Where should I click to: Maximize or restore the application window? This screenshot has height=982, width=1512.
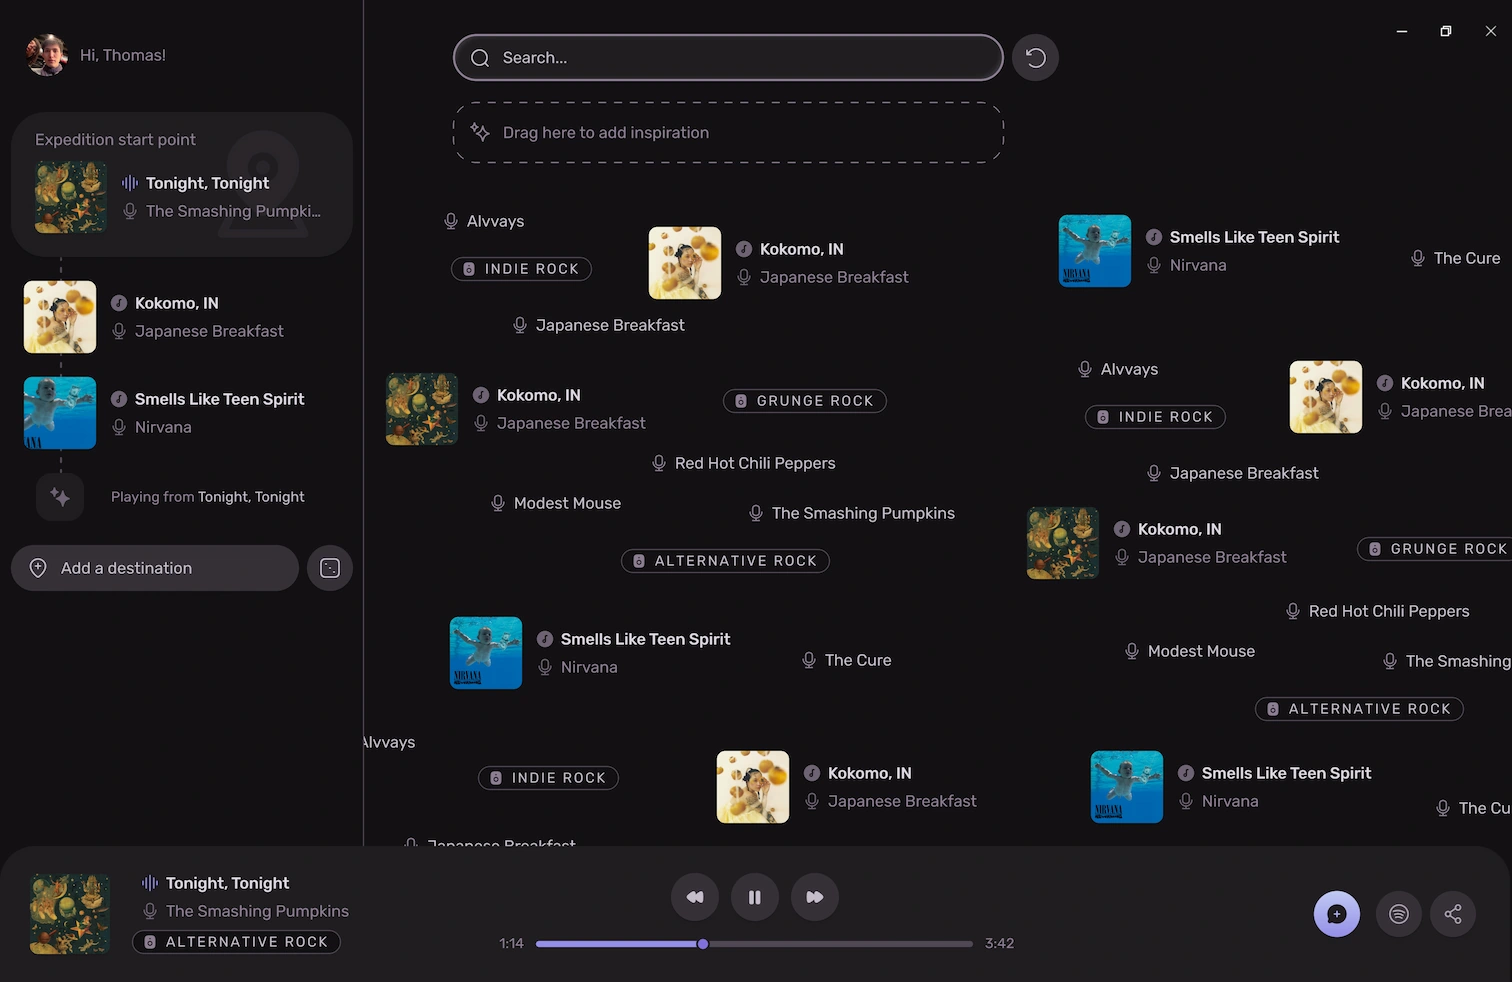click(x=1446, y=31)
